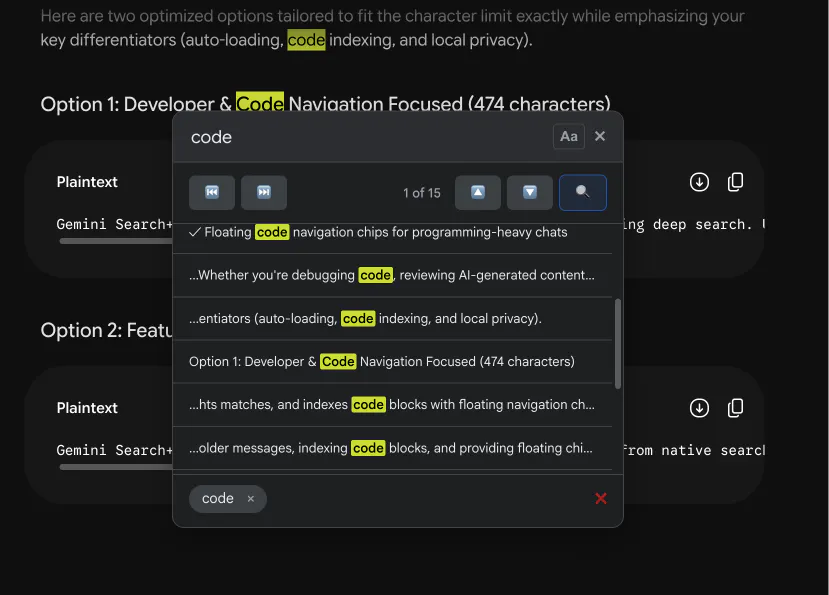Click the highlighted 'code' in the intro paragraph
The image size is (829, 595).
(x=306, y=40)
